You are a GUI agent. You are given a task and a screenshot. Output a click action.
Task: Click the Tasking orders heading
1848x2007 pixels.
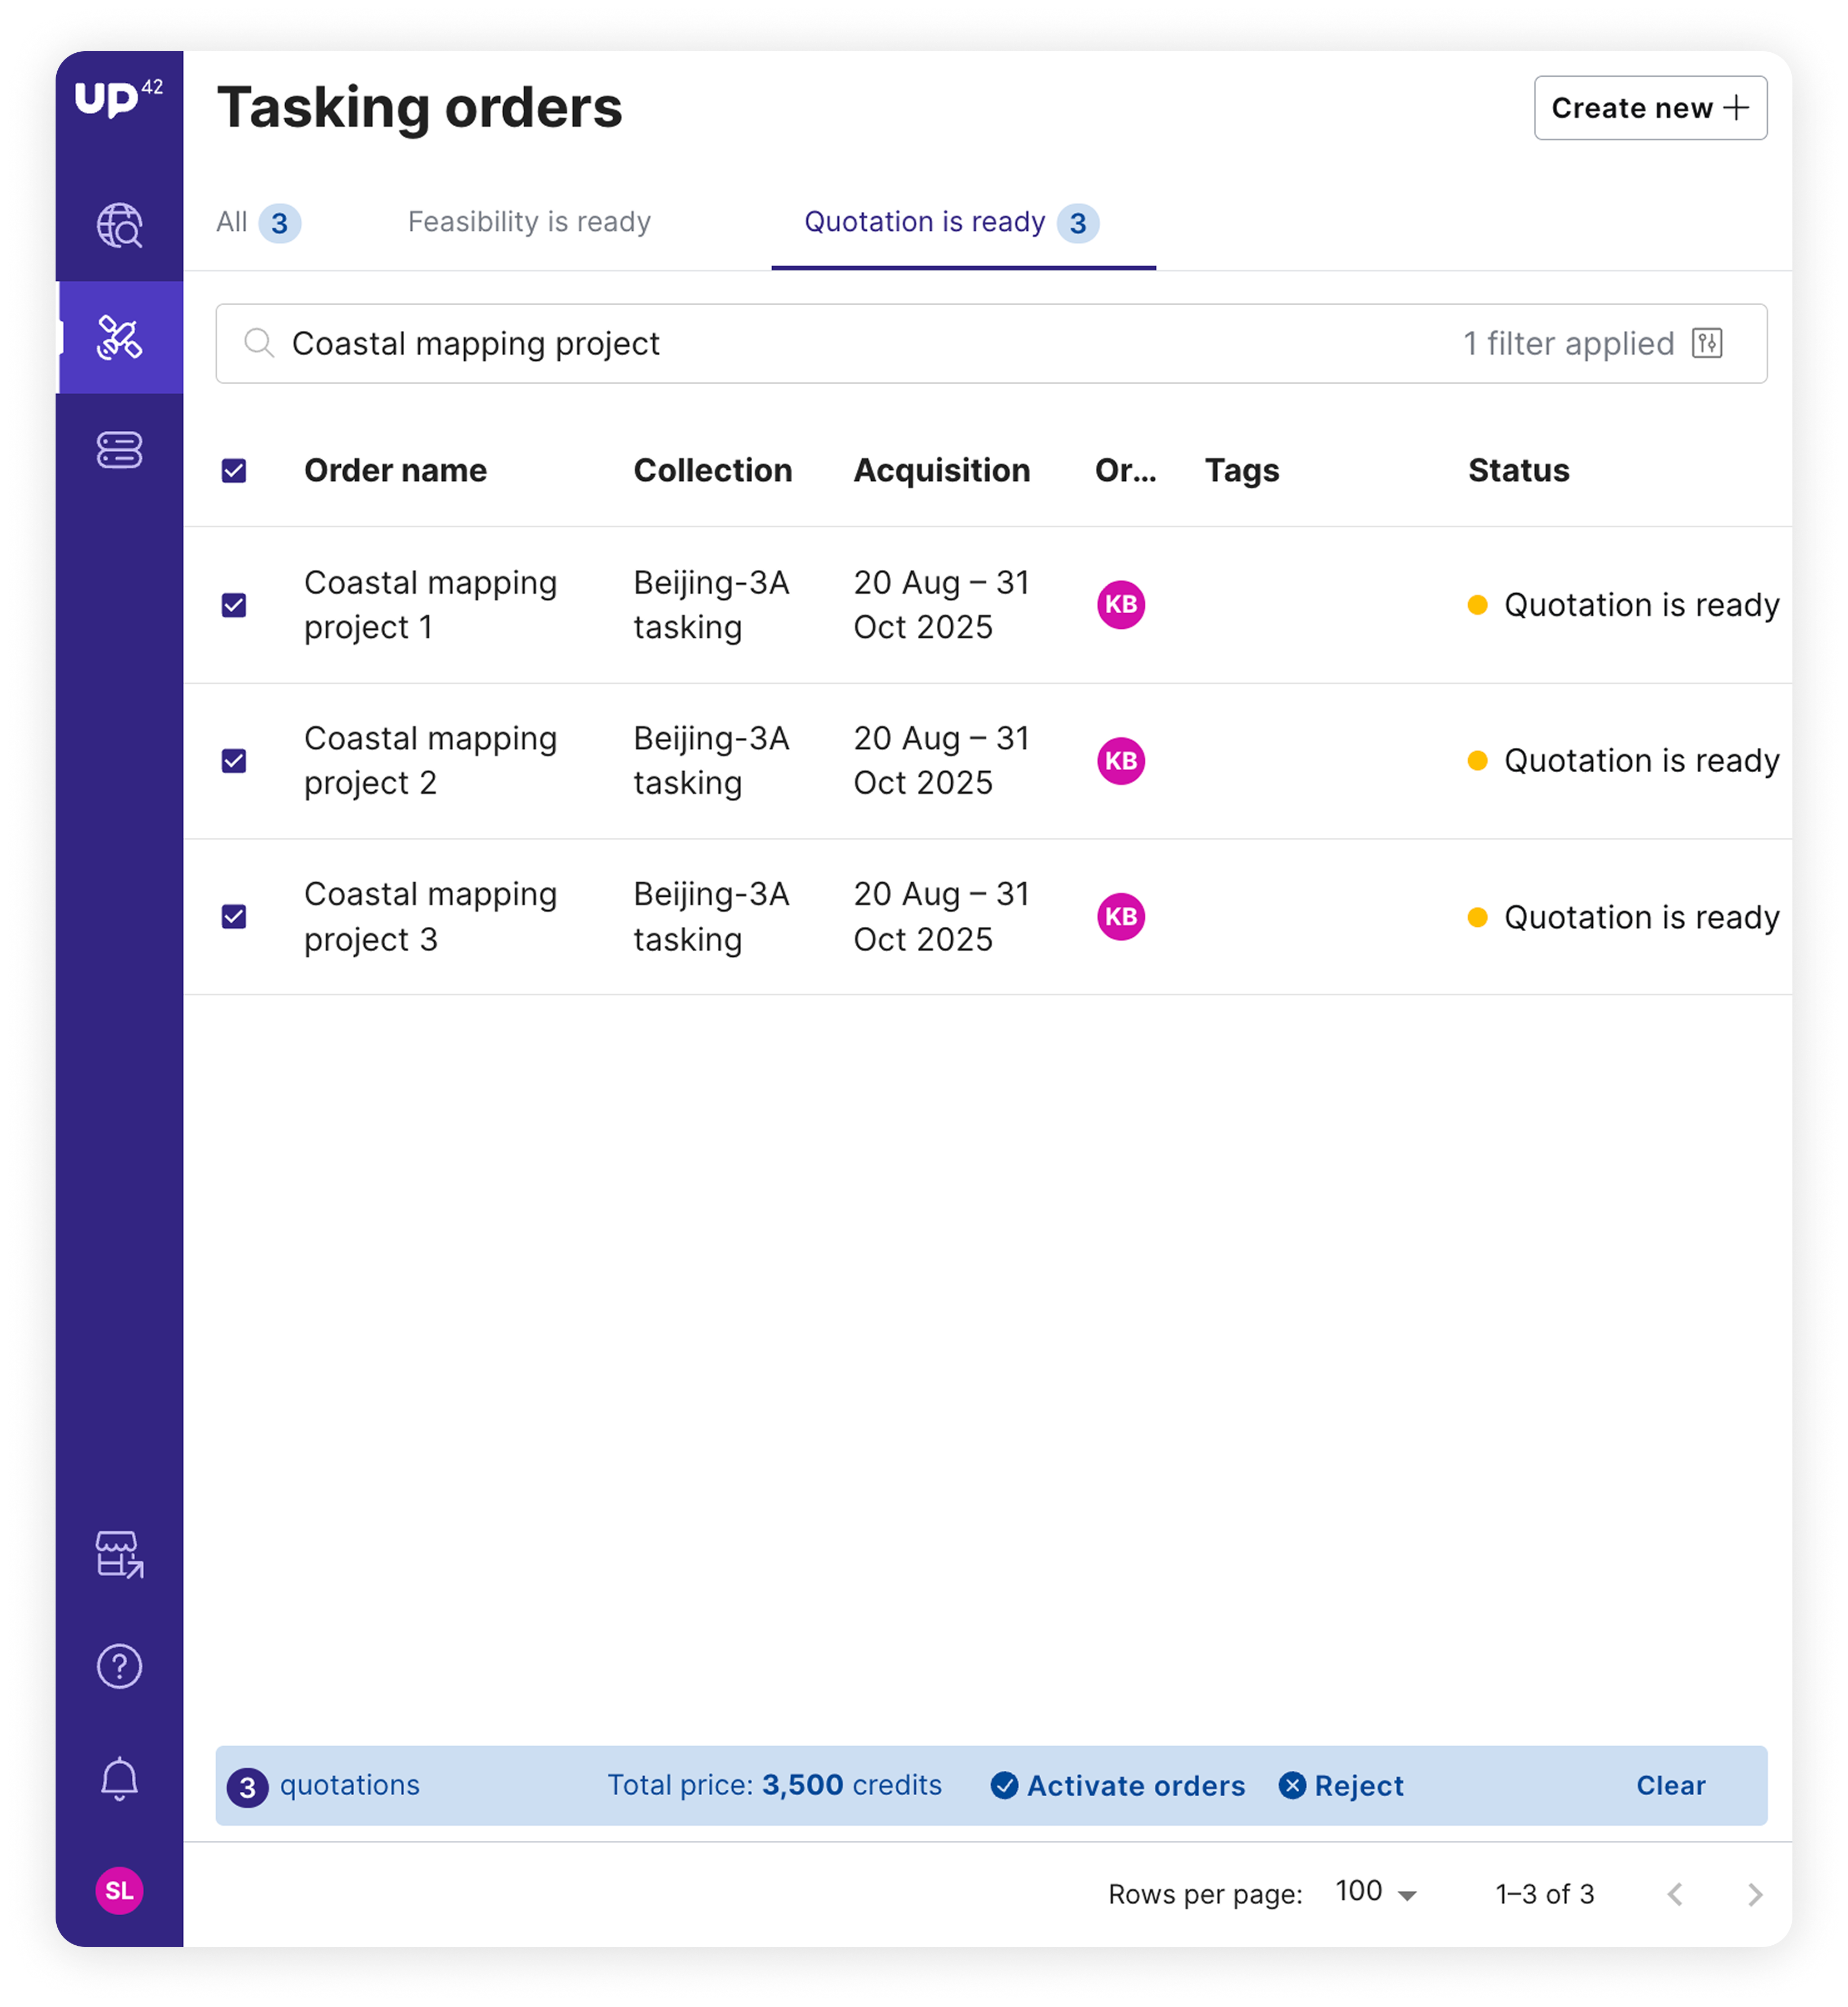click(419, 107)
